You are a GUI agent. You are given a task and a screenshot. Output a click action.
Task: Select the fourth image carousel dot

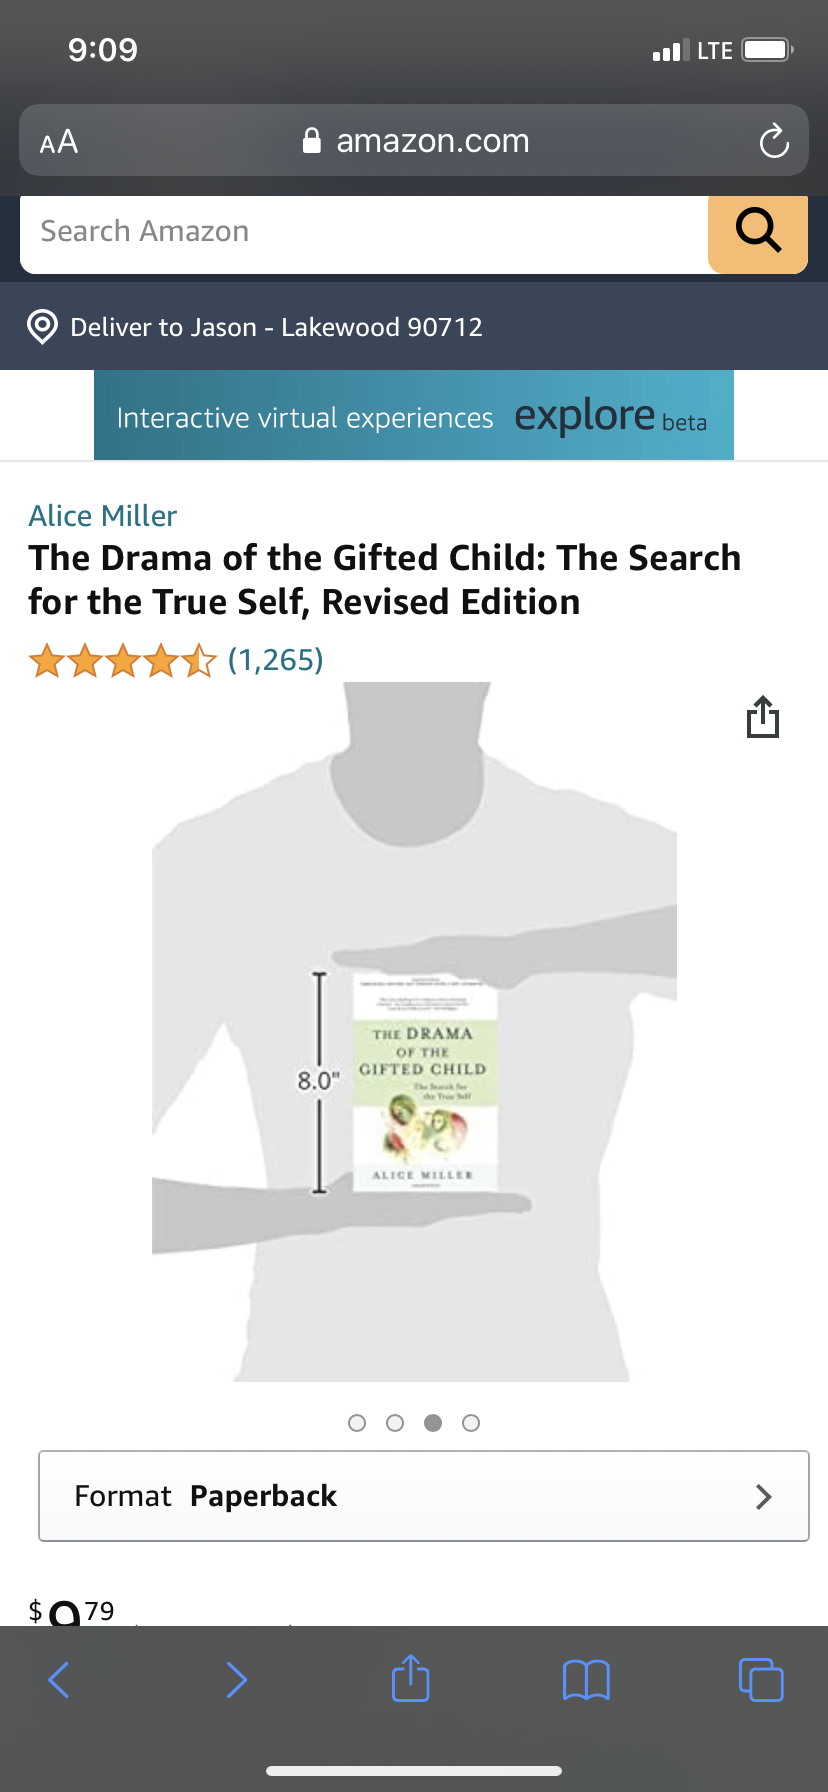tap(471, 1423)
